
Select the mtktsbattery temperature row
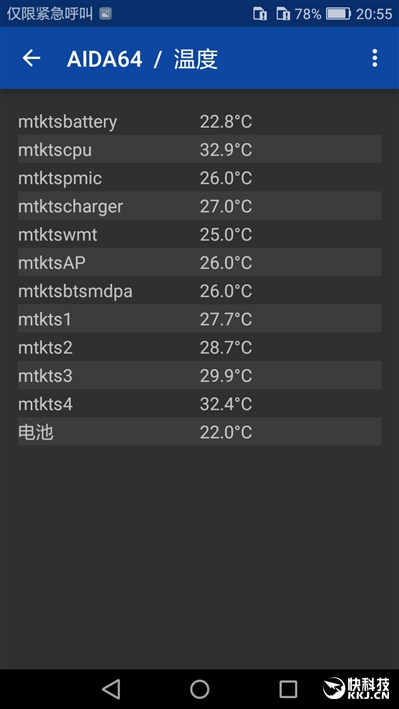point(200,121)
